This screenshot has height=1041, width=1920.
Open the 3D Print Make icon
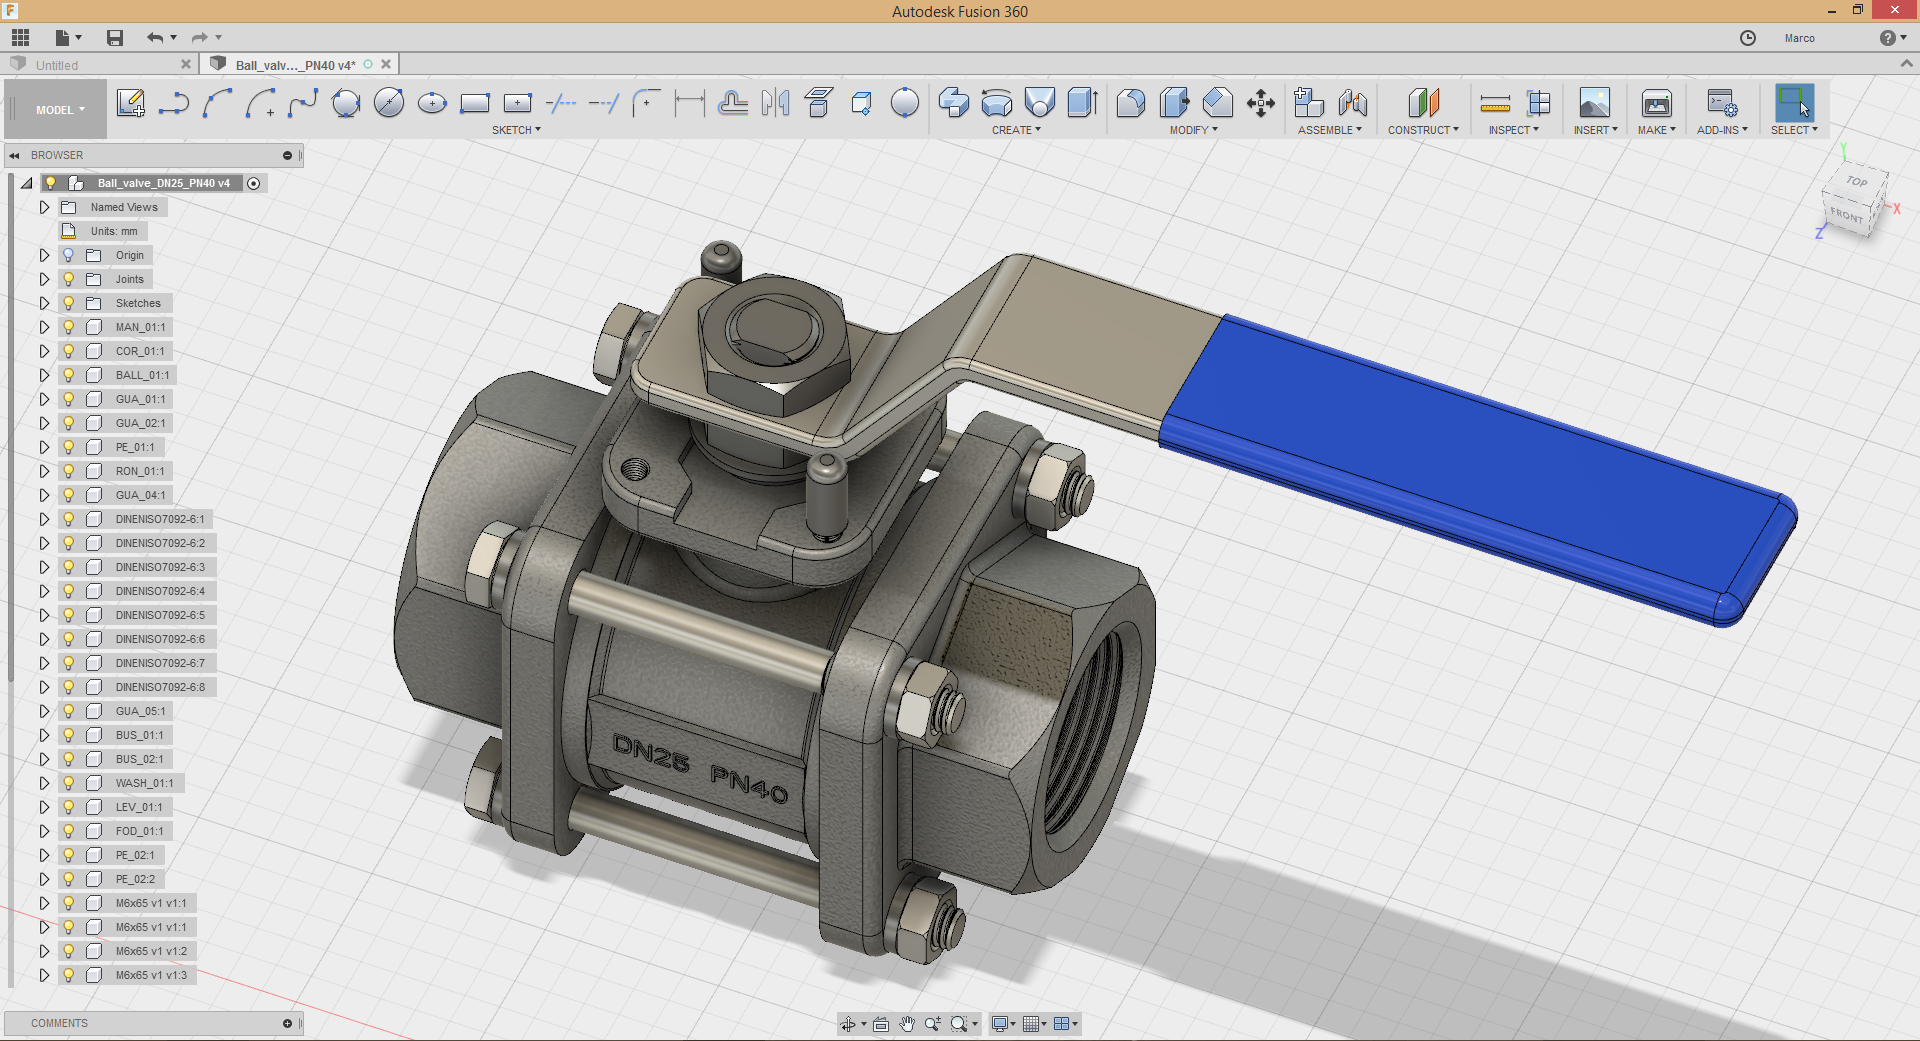click(1656, 103)
